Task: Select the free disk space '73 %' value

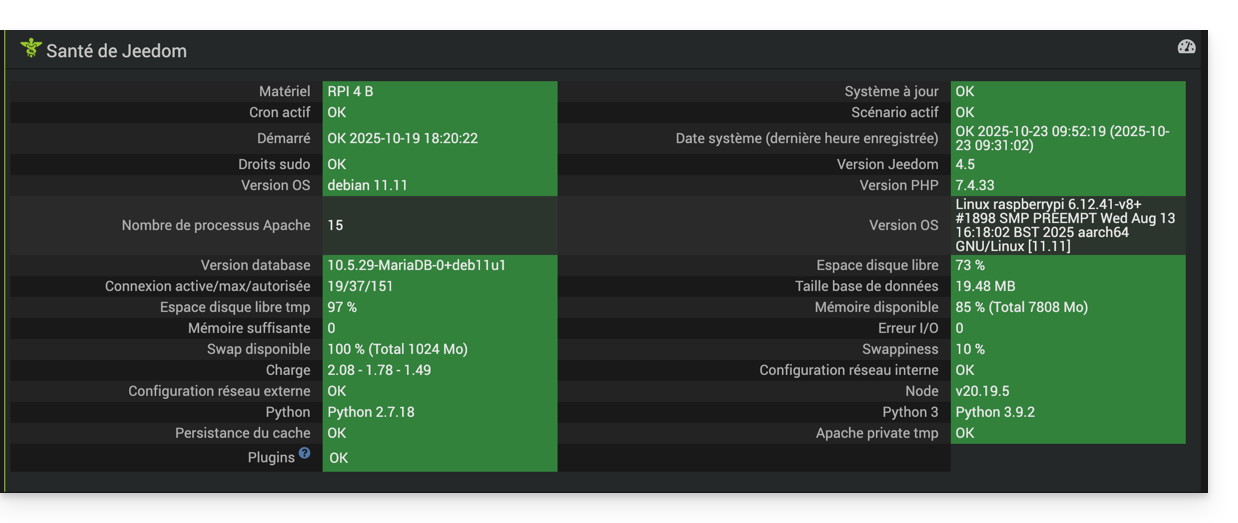Action: (x=970, y=265)
